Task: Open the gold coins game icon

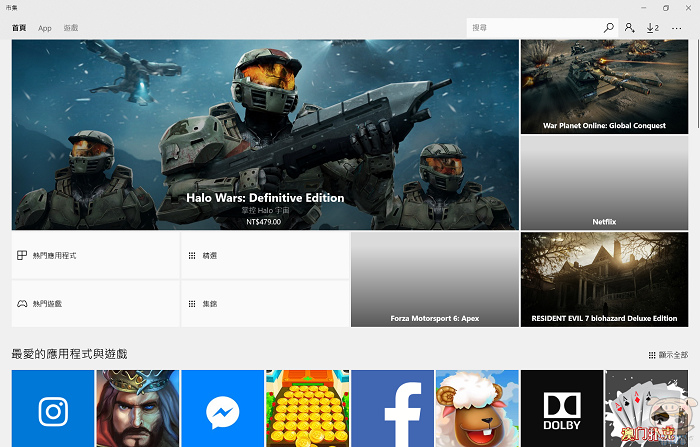Action: [x=308, y=408]
